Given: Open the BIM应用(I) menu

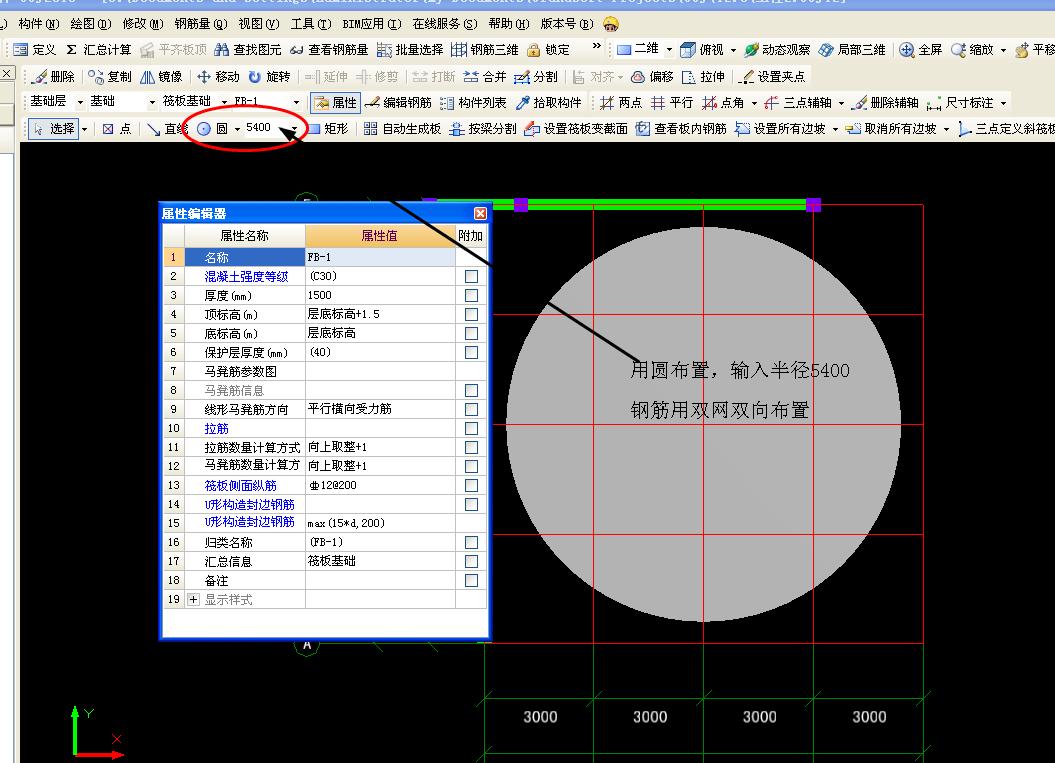Looking at the screenshot, I should tap(371, 24).
